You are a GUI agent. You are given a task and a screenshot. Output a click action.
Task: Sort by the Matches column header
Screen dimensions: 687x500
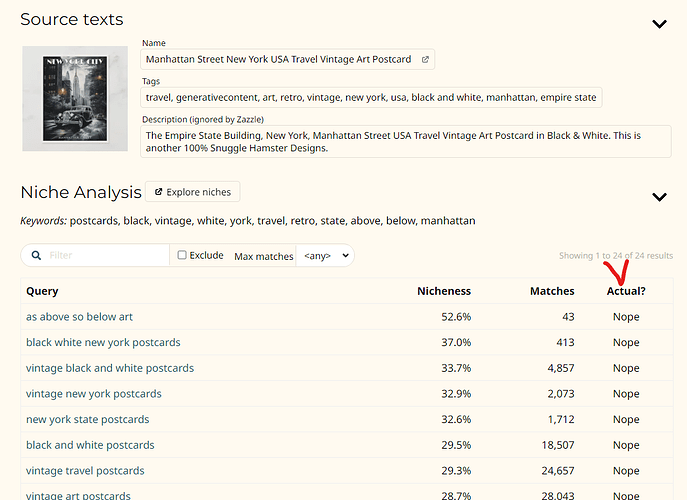[x=552, y=291]
